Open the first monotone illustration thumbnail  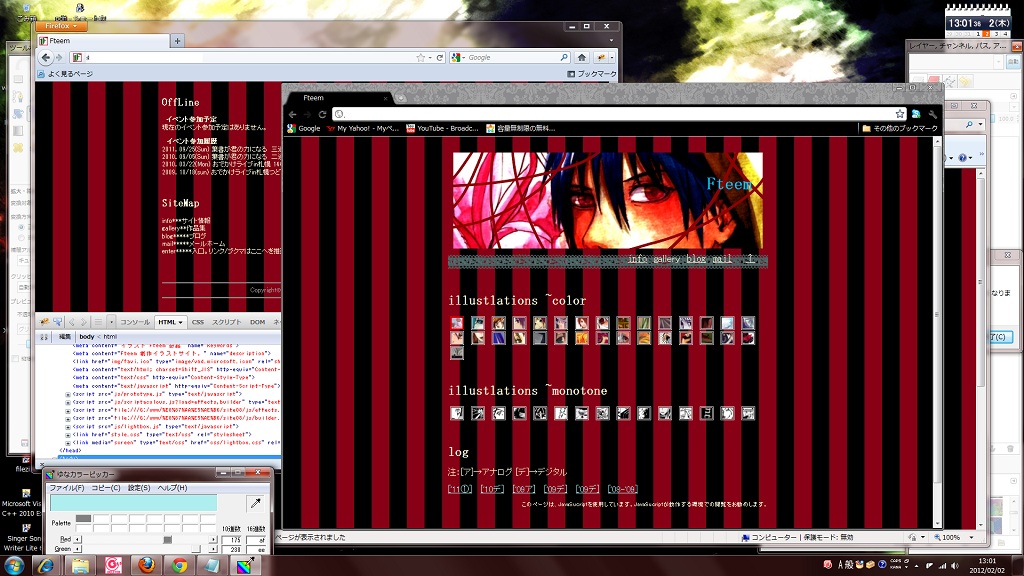[x=457, y=413]
